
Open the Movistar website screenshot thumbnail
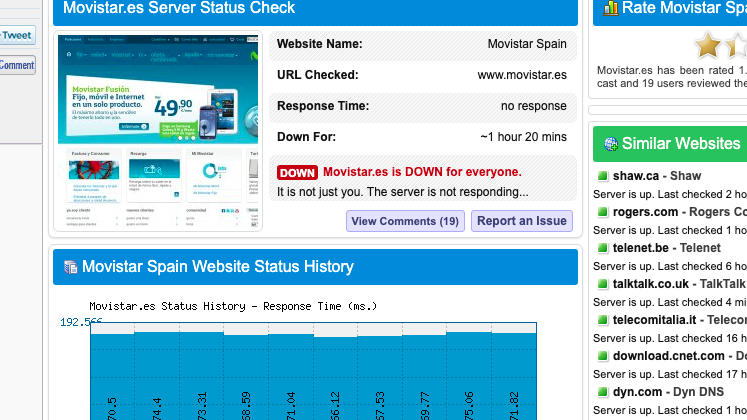point(158,132)
